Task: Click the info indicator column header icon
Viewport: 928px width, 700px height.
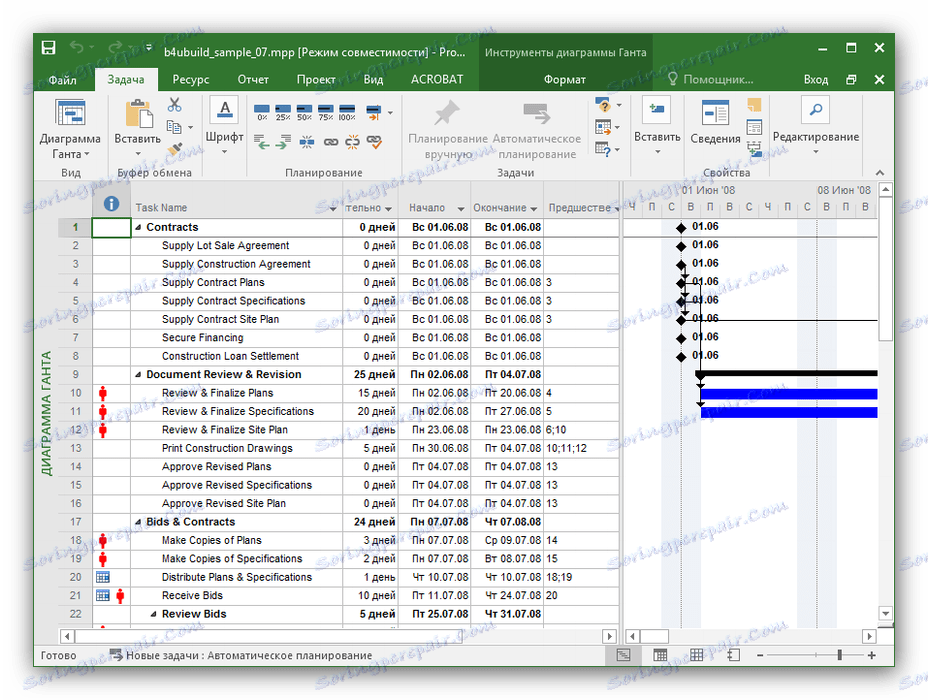Action: click(111, 204)
